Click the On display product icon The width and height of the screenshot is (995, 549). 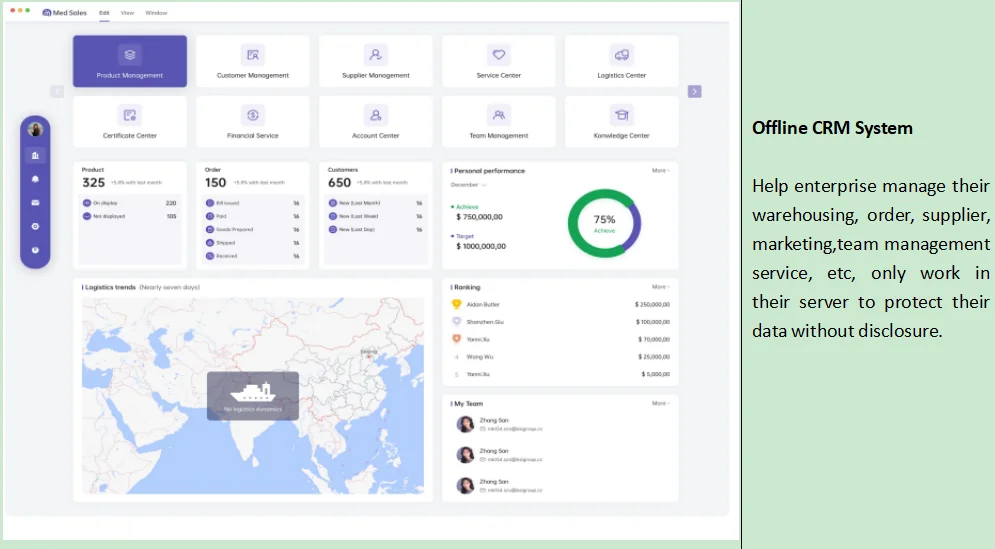[87, 203]
